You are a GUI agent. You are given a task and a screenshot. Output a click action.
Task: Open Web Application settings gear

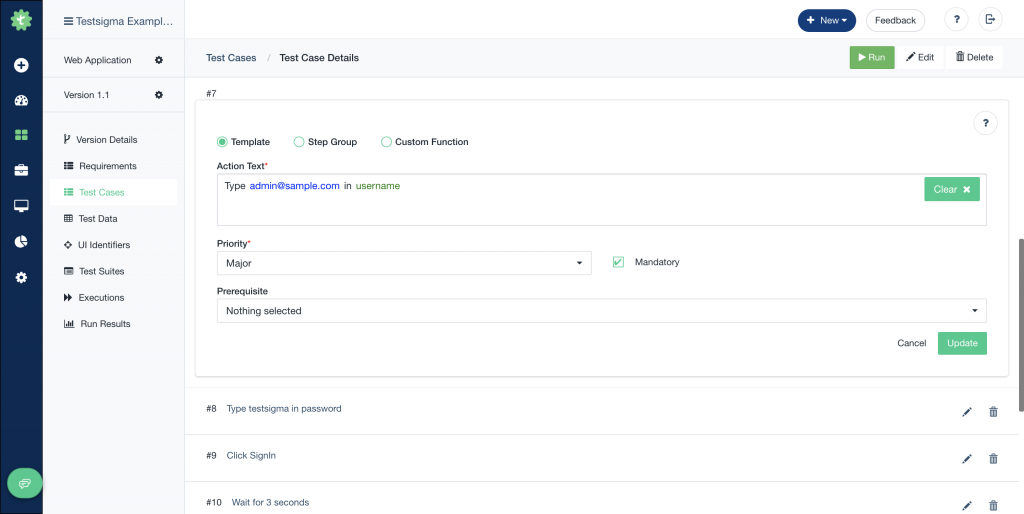pos(159,60)
